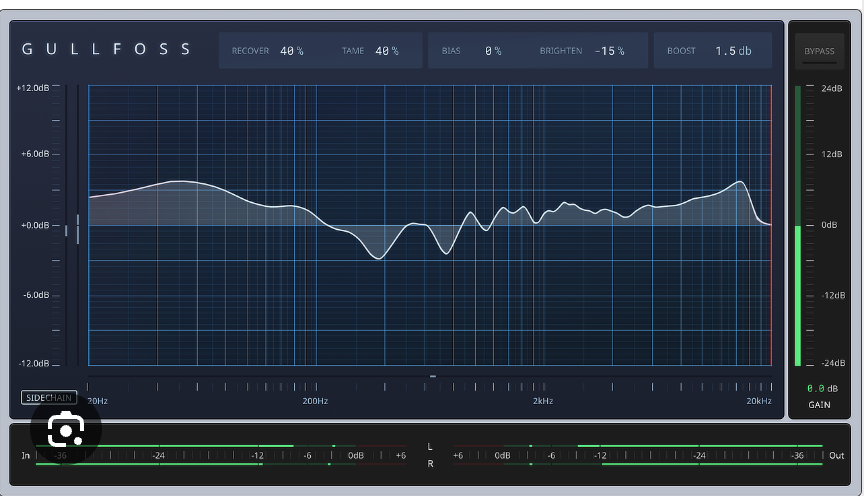
Task: Click the 20kHz frequency label
Action: coord(759,401)
